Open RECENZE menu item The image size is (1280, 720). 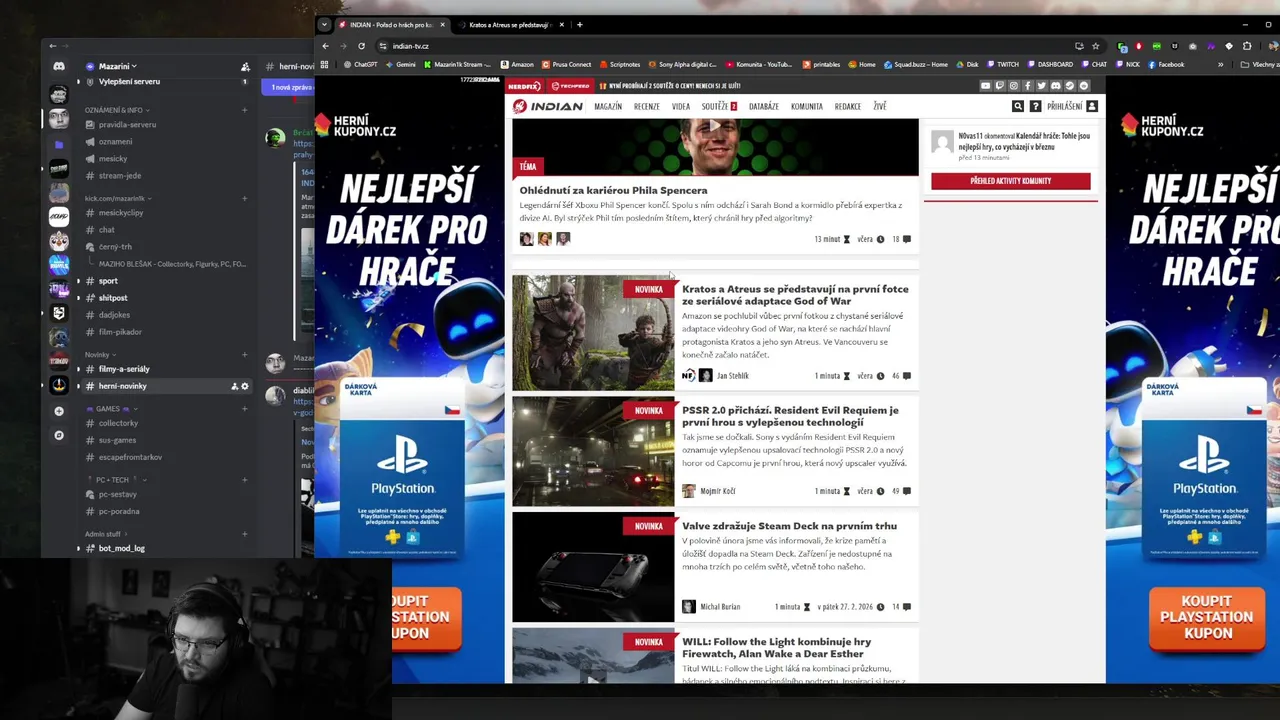pos(647,106)
